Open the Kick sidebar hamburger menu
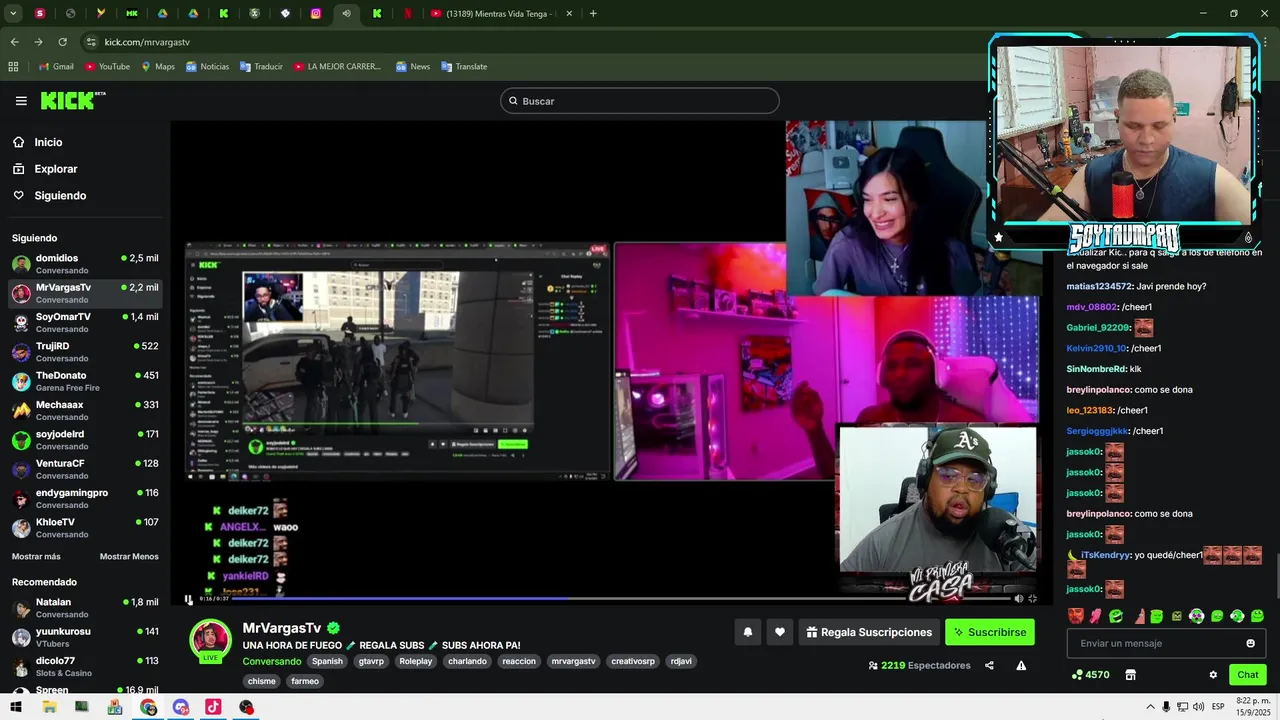This screenshot has width=1280, height=720. point(21,101)
